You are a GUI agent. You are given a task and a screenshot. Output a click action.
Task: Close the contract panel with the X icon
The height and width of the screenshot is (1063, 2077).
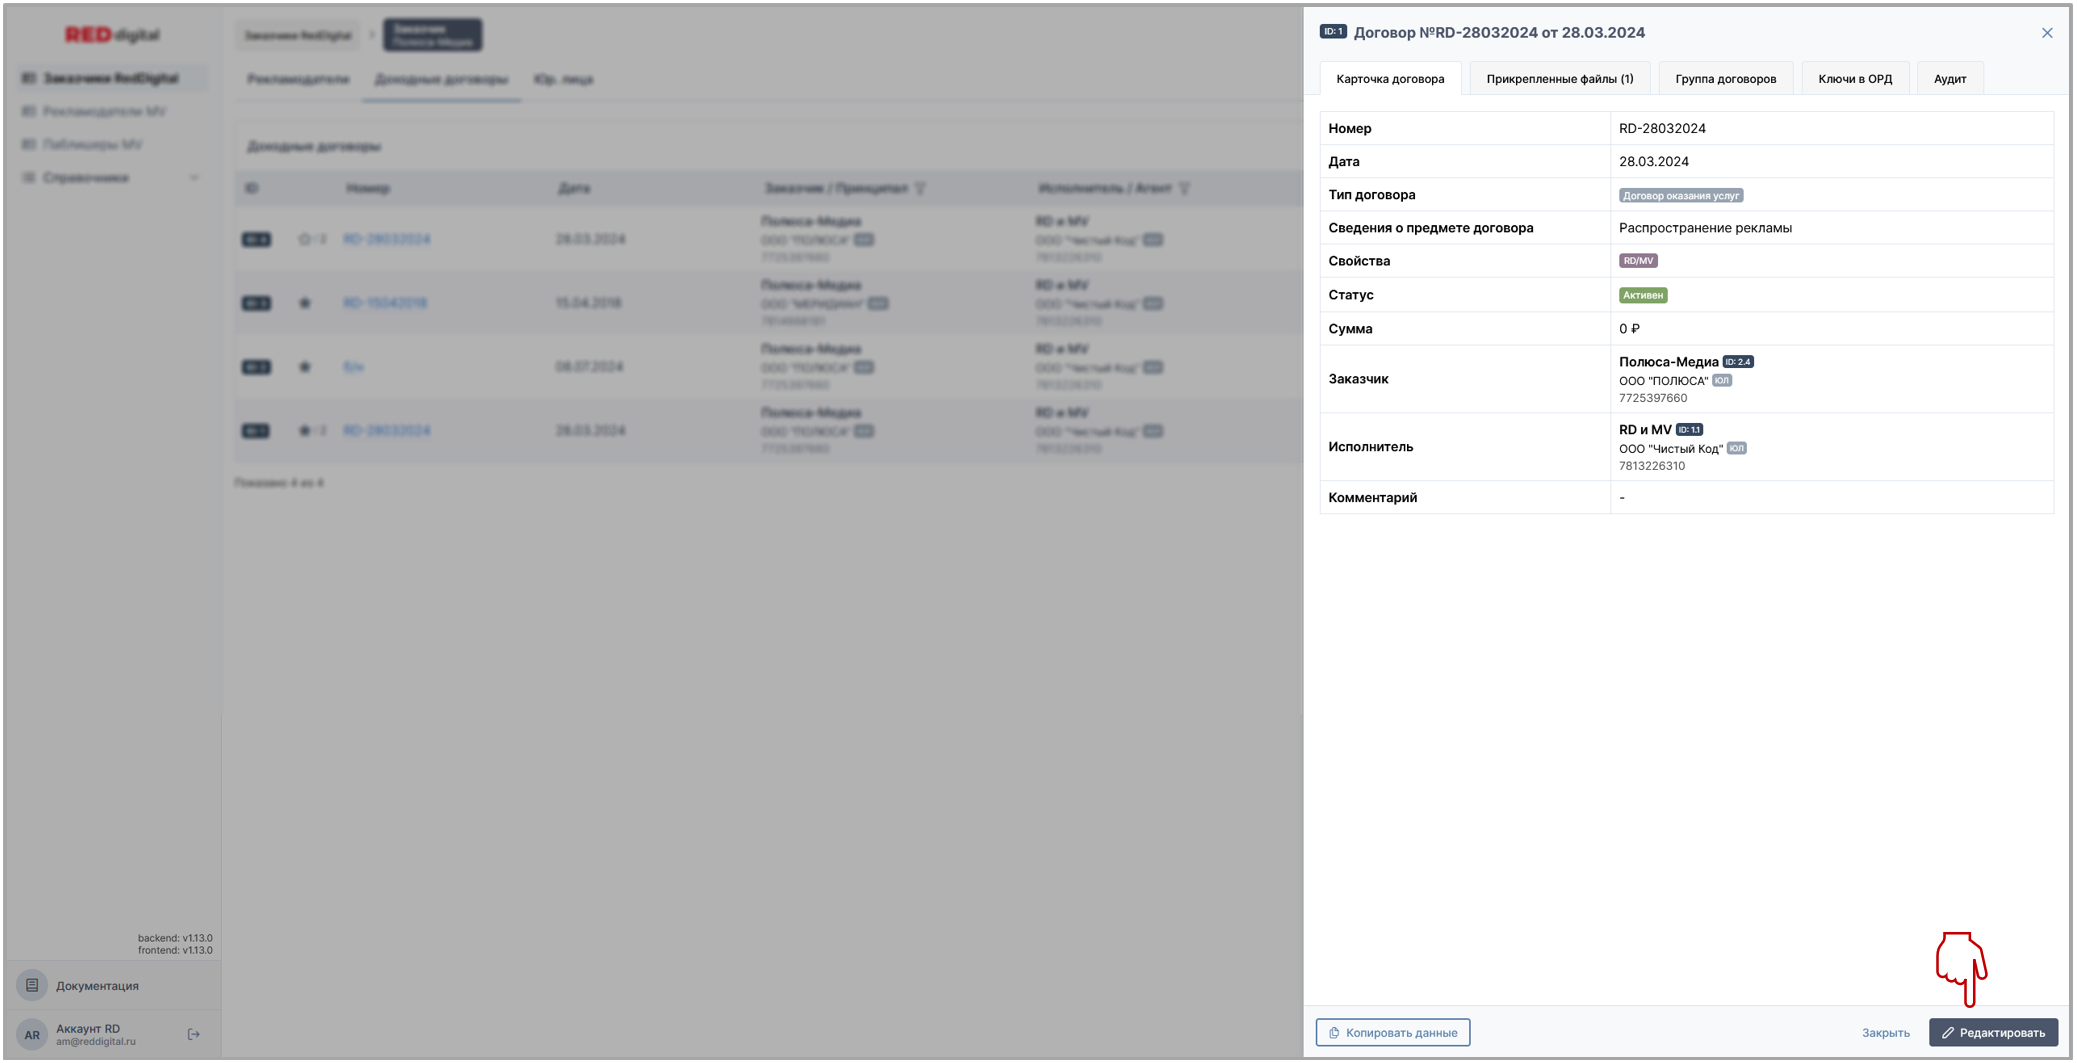2046,33
